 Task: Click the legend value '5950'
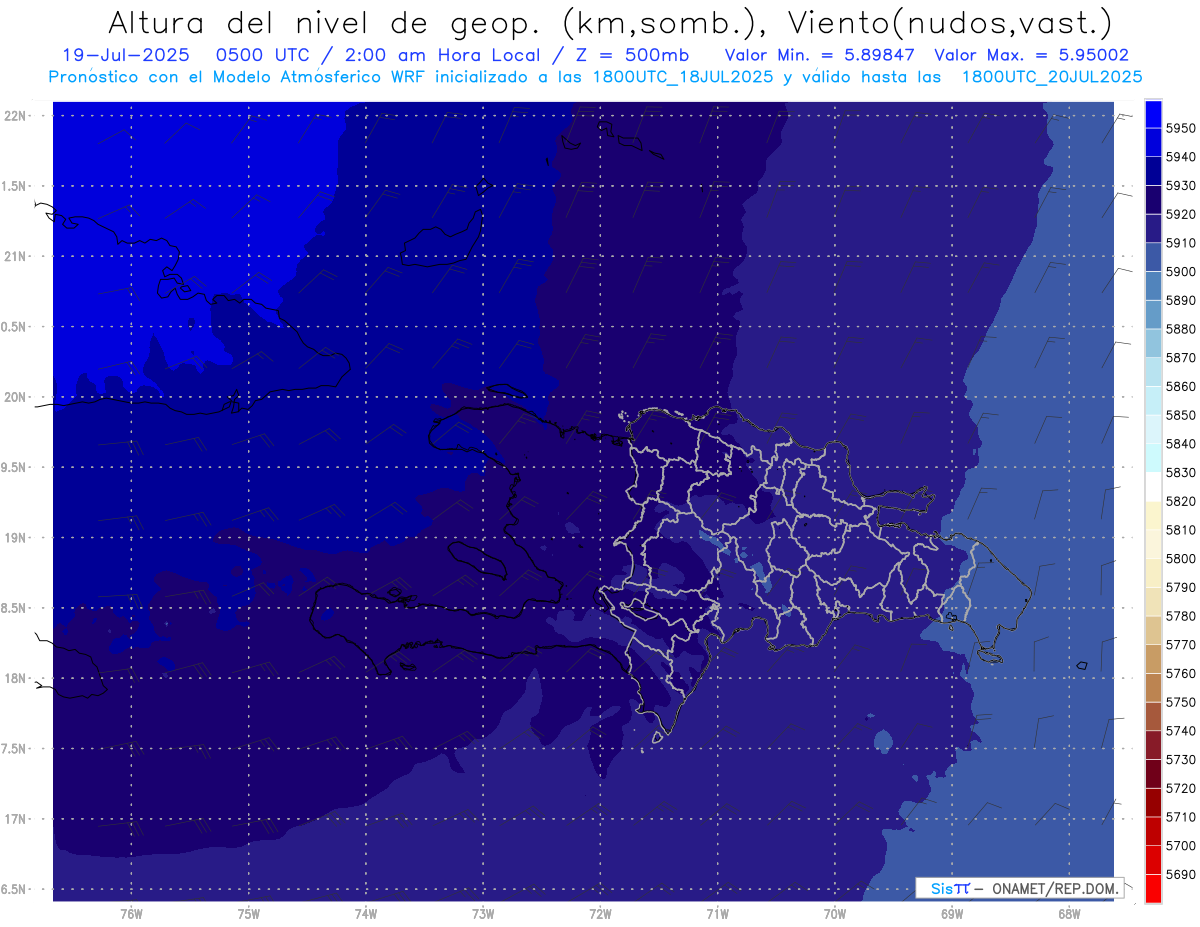pyautogui.click(x=1181, y=128)
